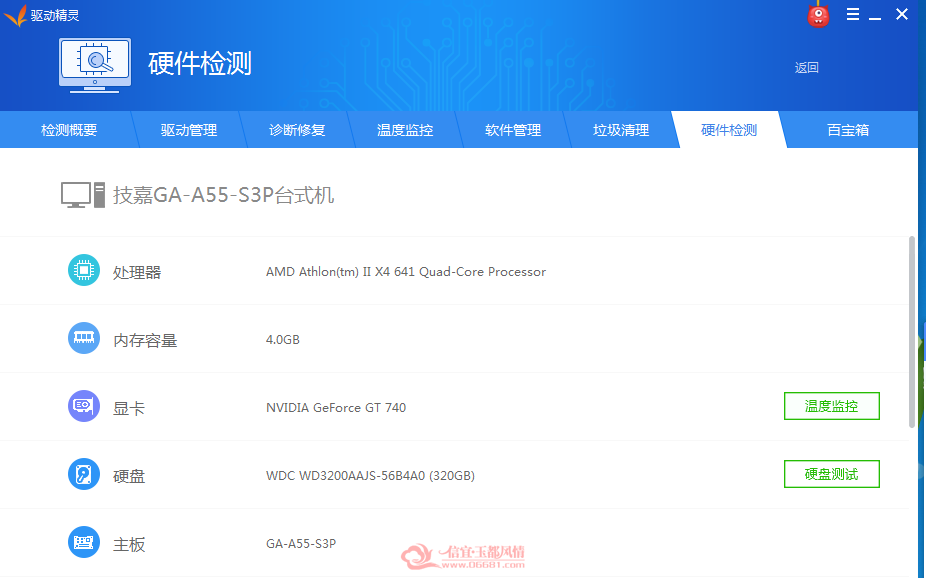This screenshot has width=926, height=578.
Task: Select the 硬件检测 tab
Action: (729, 130)
